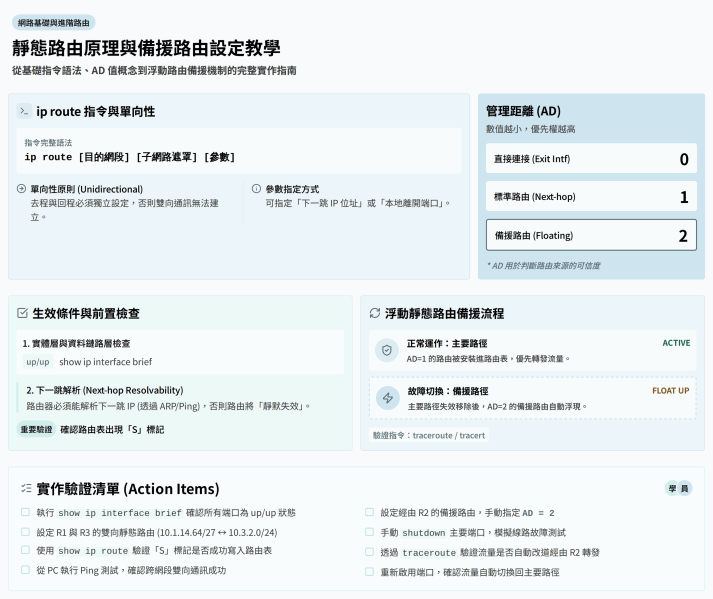The width and height of the screenshot is (713, 599).
Task: Check the R1 與 R3 雙向靜態路由 task
Action: tap(25, 532)
